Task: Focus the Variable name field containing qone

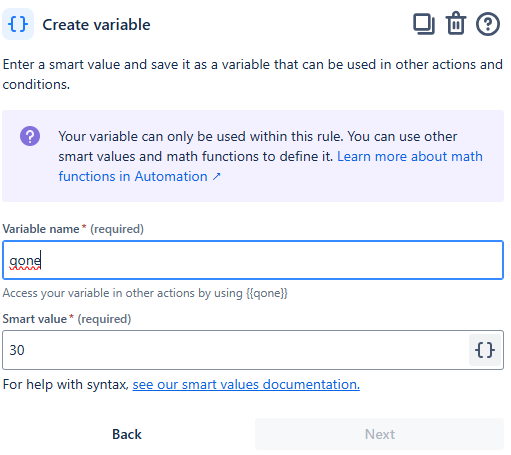Action: (253, 260)
